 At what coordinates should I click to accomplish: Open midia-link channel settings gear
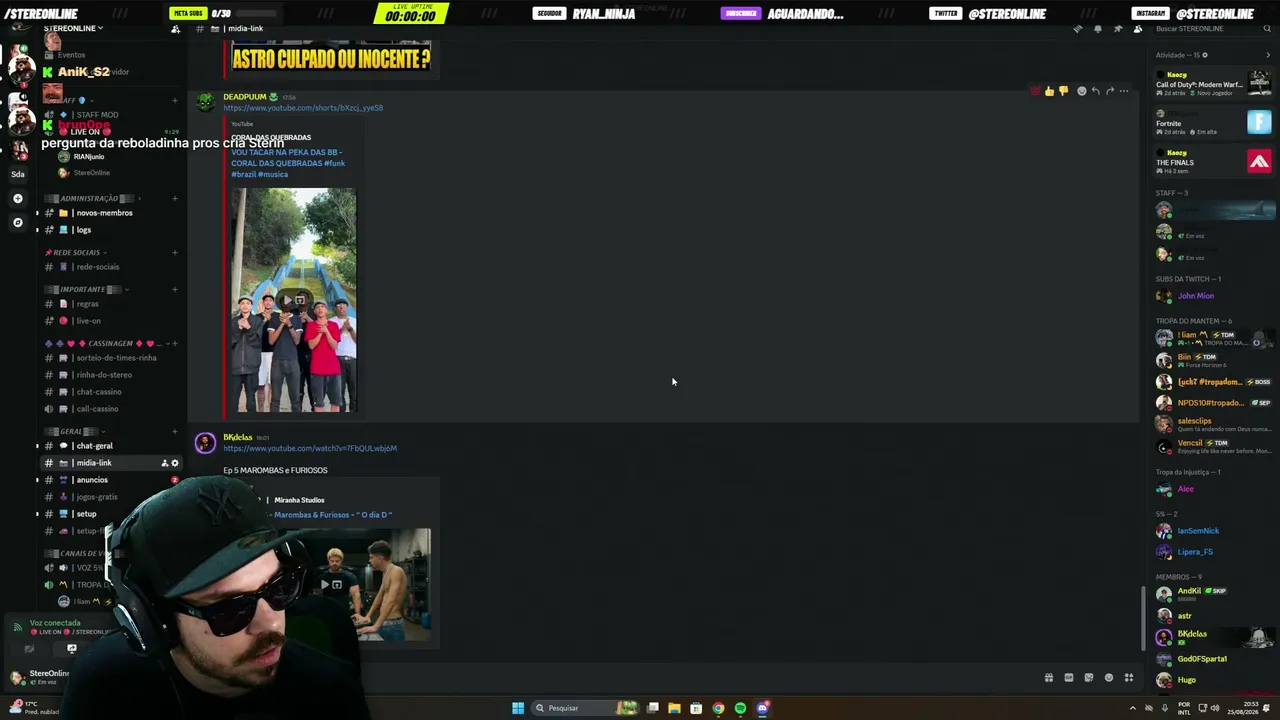point(175,463)
